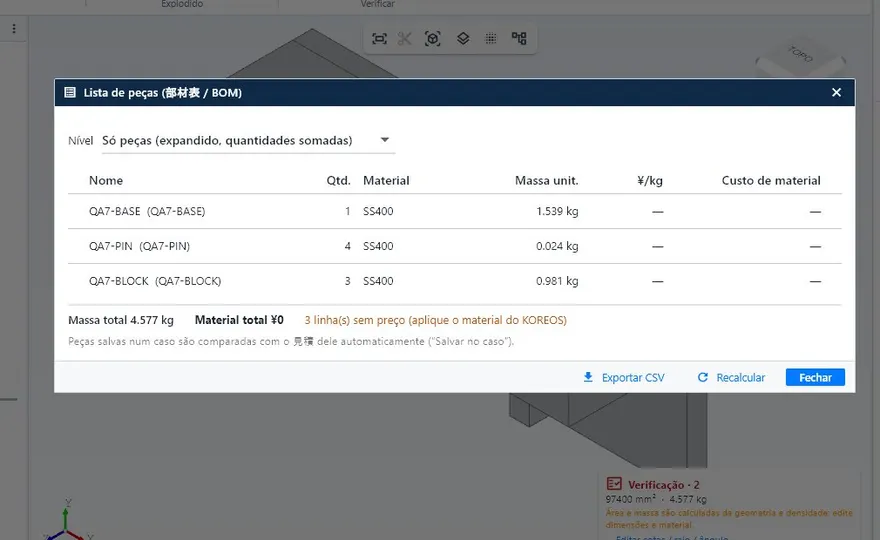The height and width of the screenshot is (540, 880).
Task: Click the Massa total 4.577 kg text
Action: pos(121,320)
